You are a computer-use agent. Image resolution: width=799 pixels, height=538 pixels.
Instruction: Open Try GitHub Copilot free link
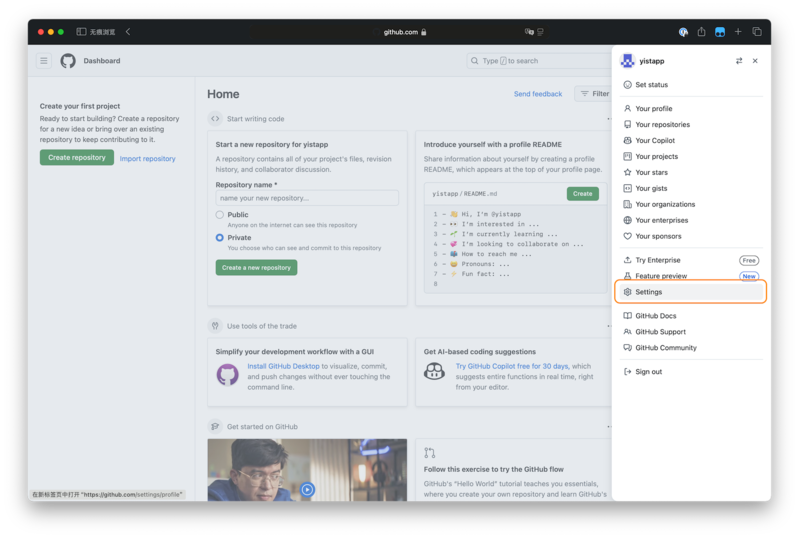coord(512,366)
